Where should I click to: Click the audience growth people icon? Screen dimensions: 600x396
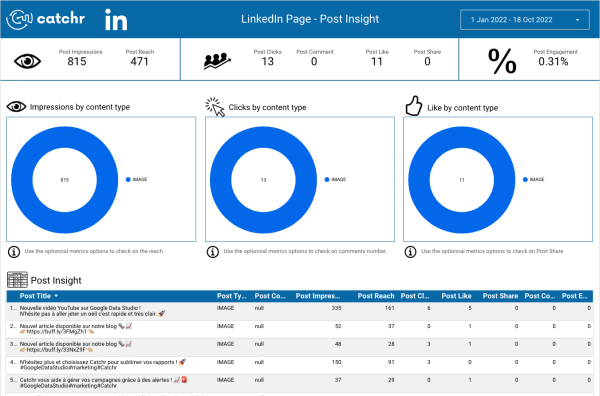pyautogui.click(x=217, y=61)
